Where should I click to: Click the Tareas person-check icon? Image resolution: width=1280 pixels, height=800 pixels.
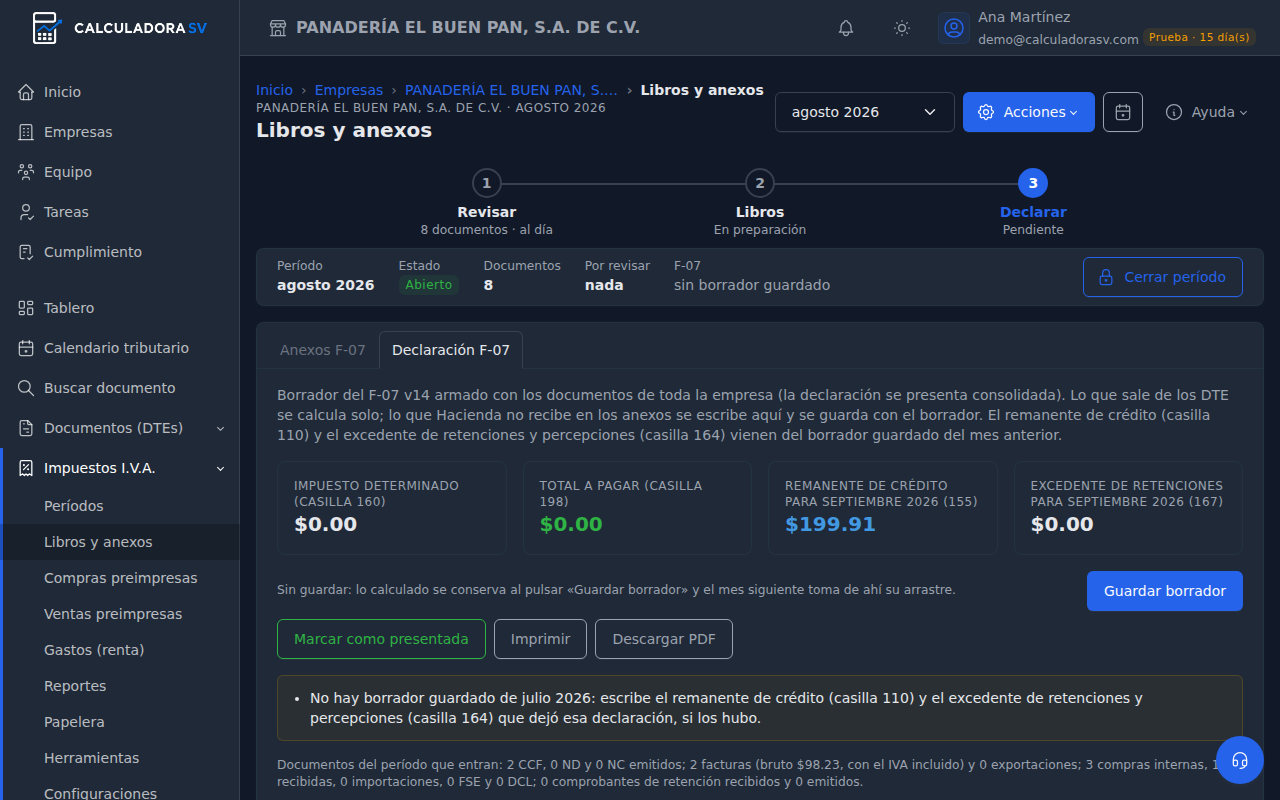tap(26, 212)
